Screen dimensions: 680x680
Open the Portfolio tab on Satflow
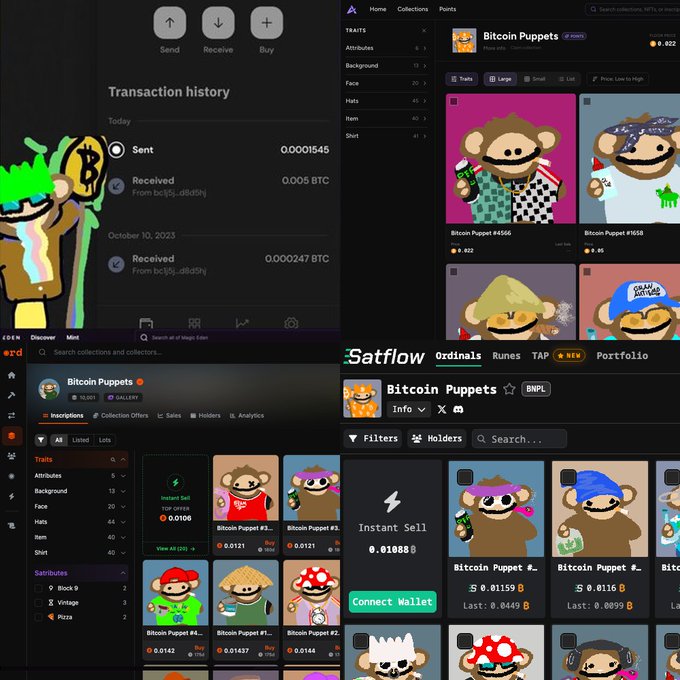click(622, 356)
